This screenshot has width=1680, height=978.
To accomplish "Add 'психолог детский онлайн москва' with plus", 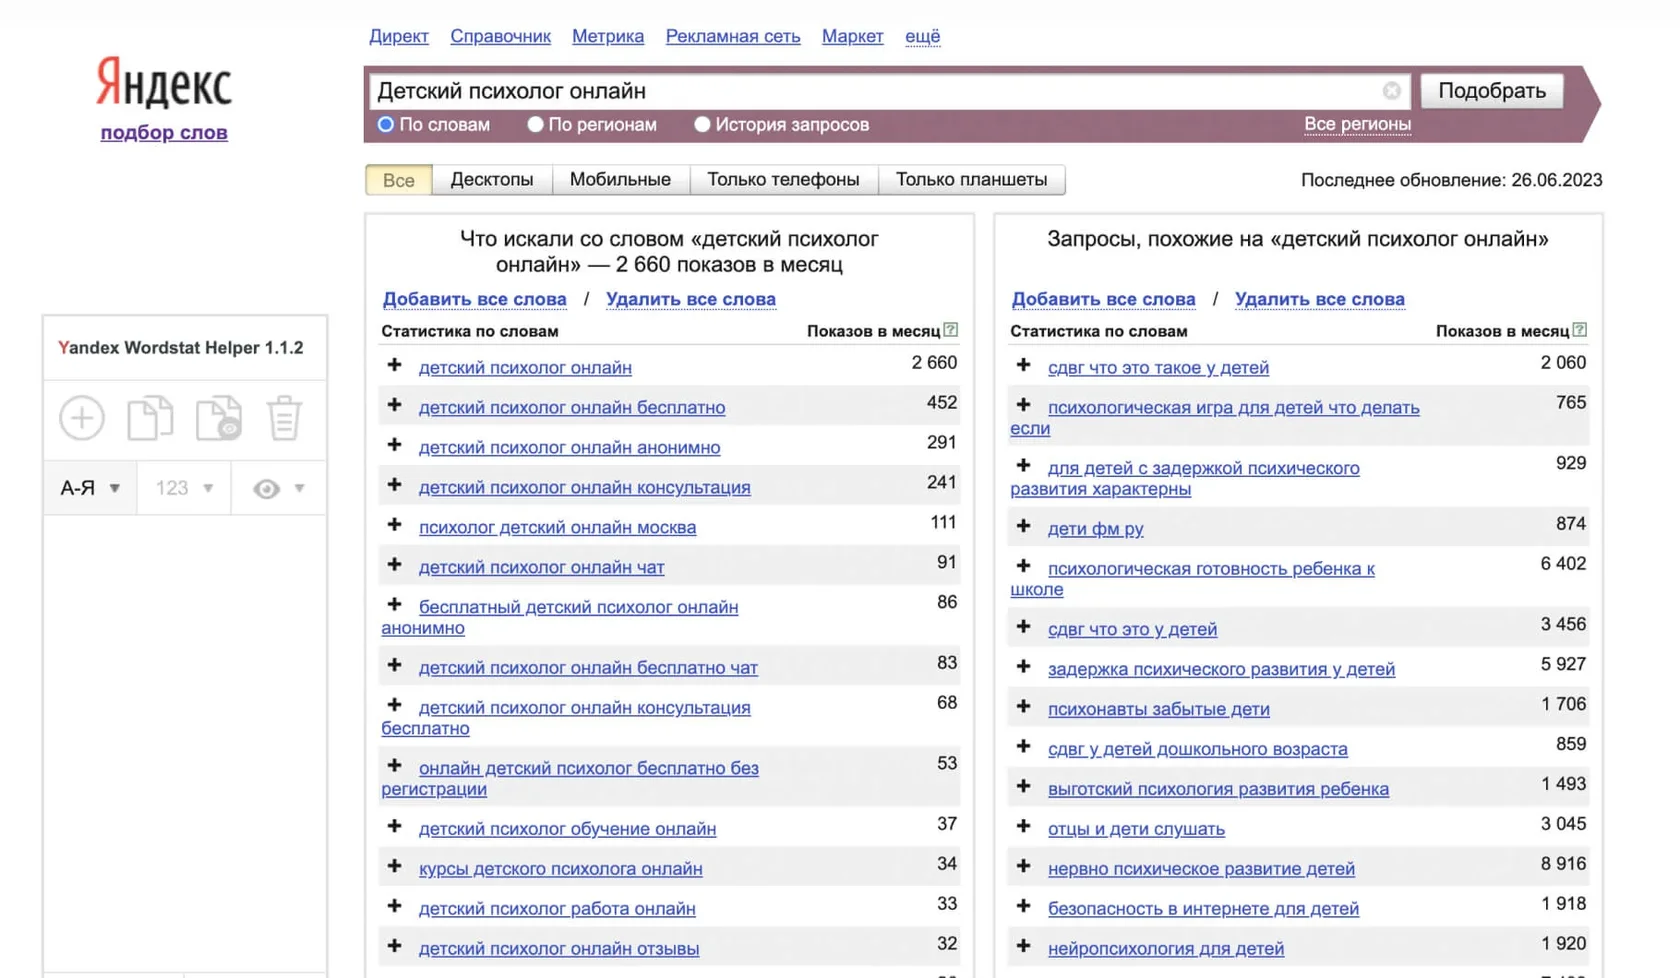I will [x=395, y=526].
